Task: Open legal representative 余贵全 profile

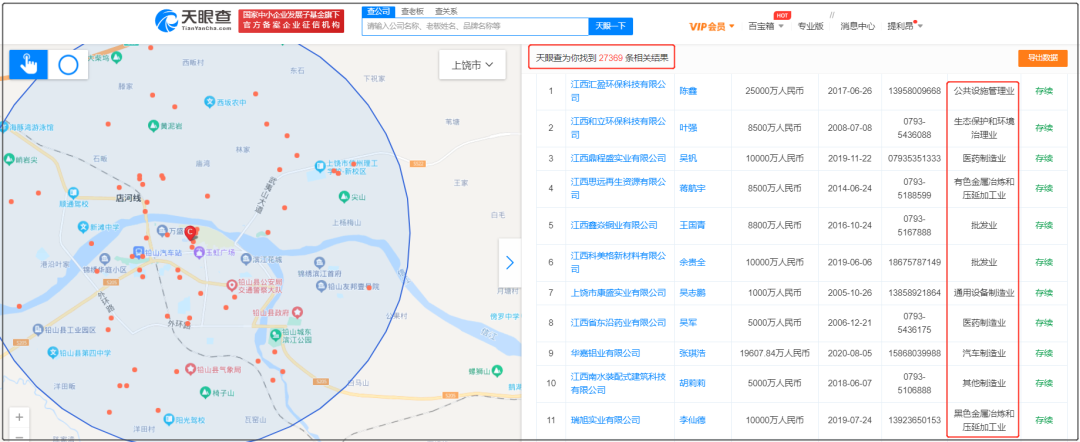Action: click(x=692, y=262)
